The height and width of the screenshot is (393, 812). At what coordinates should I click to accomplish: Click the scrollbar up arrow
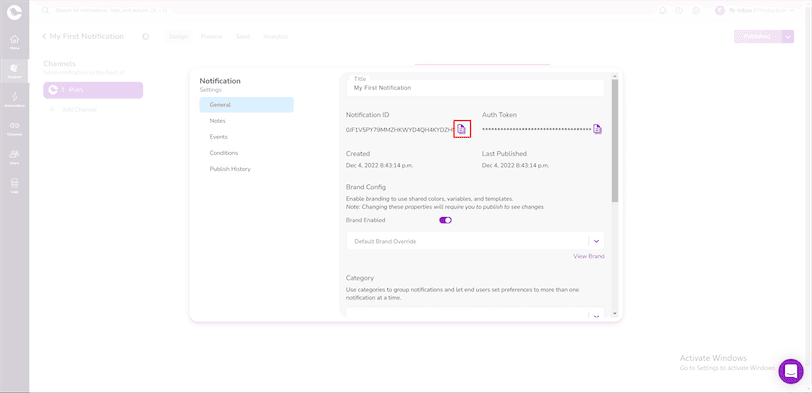(615, 76)
